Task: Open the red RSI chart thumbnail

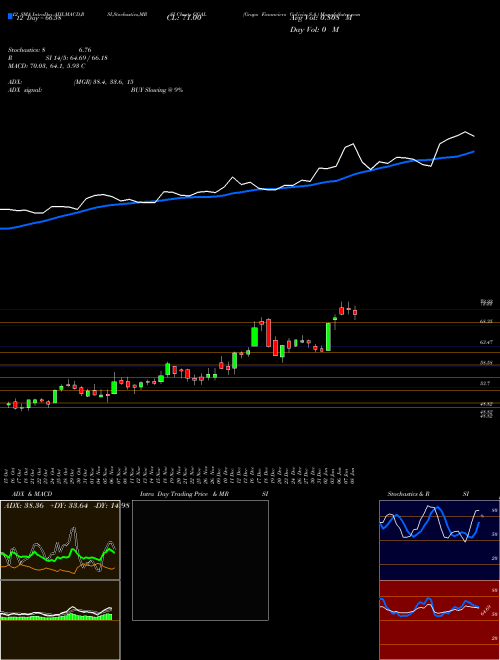Action: tap(439, 620)
